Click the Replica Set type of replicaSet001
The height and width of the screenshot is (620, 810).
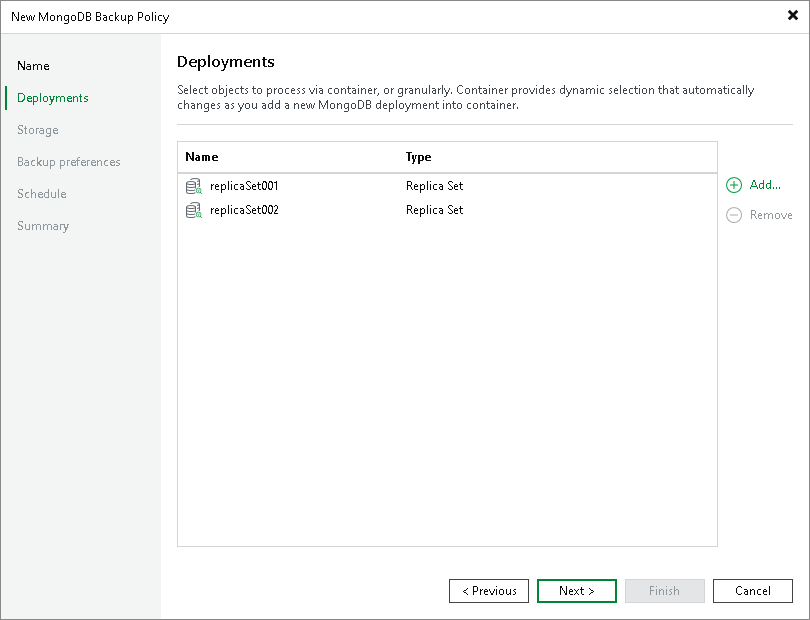434,186
